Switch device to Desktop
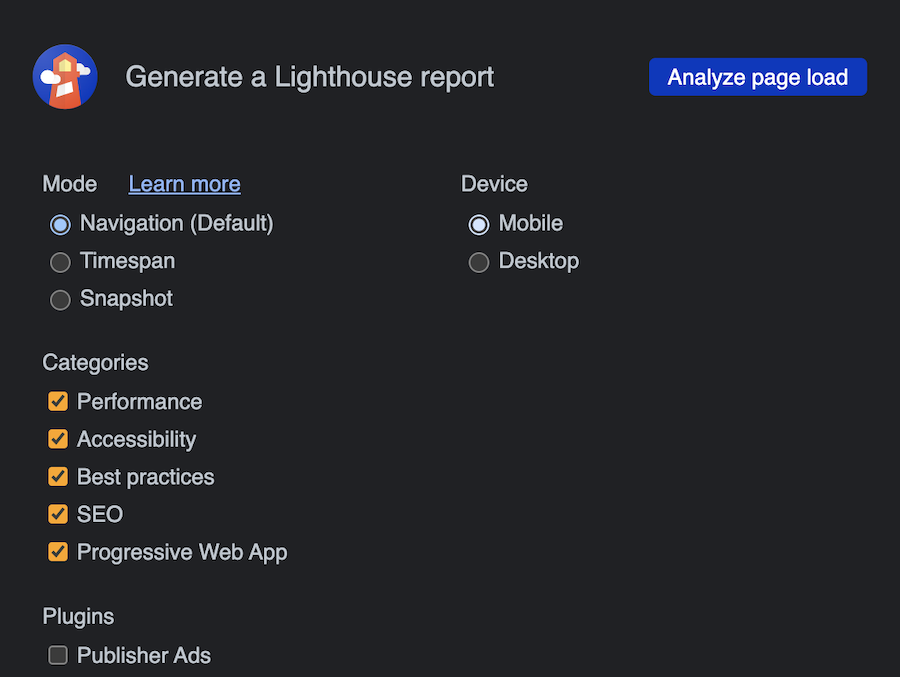900x677 pixels. tap(479, 262)
